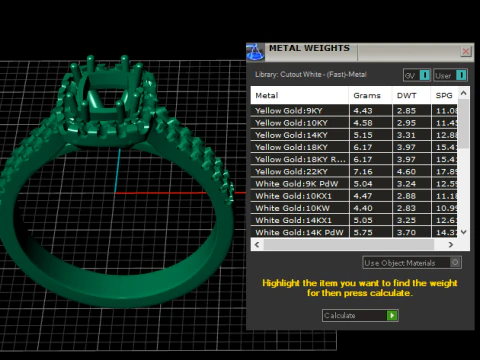480x360 pixels.
Task: Click the 4.43 grams value
Action: coord(363,111)
